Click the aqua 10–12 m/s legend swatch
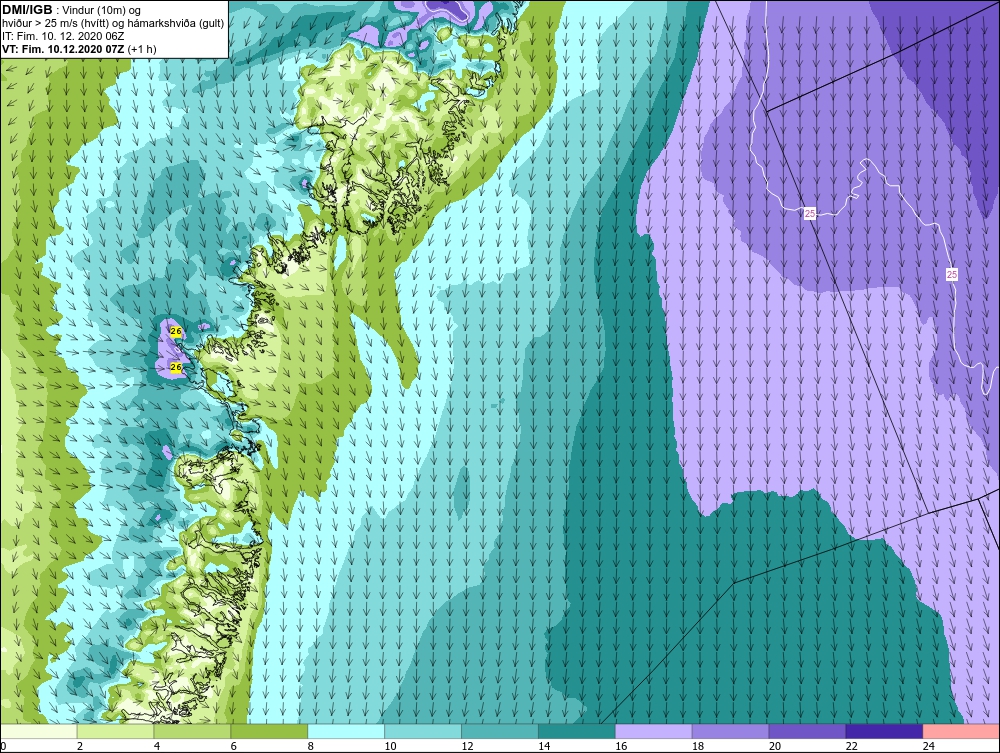Screen dimensions: 1000x753 point(423,731)
